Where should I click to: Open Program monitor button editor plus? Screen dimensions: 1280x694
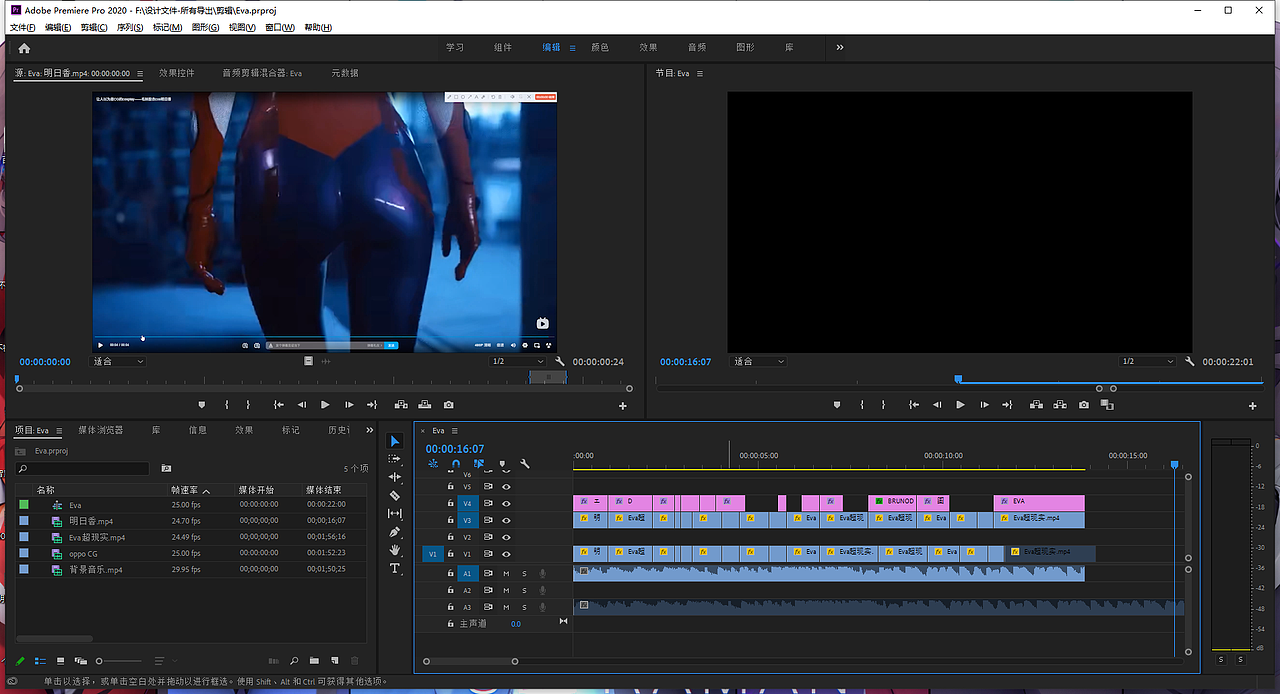pos(1252,406)
